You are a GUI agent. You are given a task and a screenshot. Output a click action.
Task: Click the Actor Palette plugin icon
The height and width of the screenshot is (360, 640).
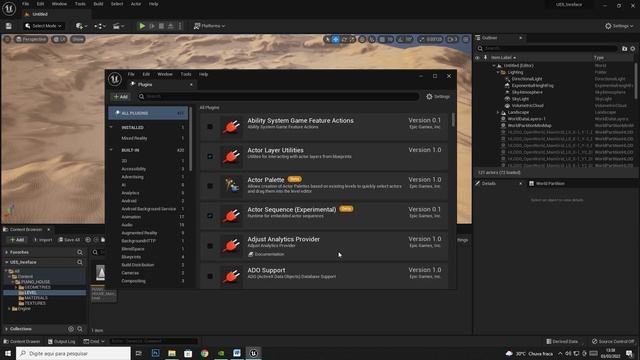231,186
